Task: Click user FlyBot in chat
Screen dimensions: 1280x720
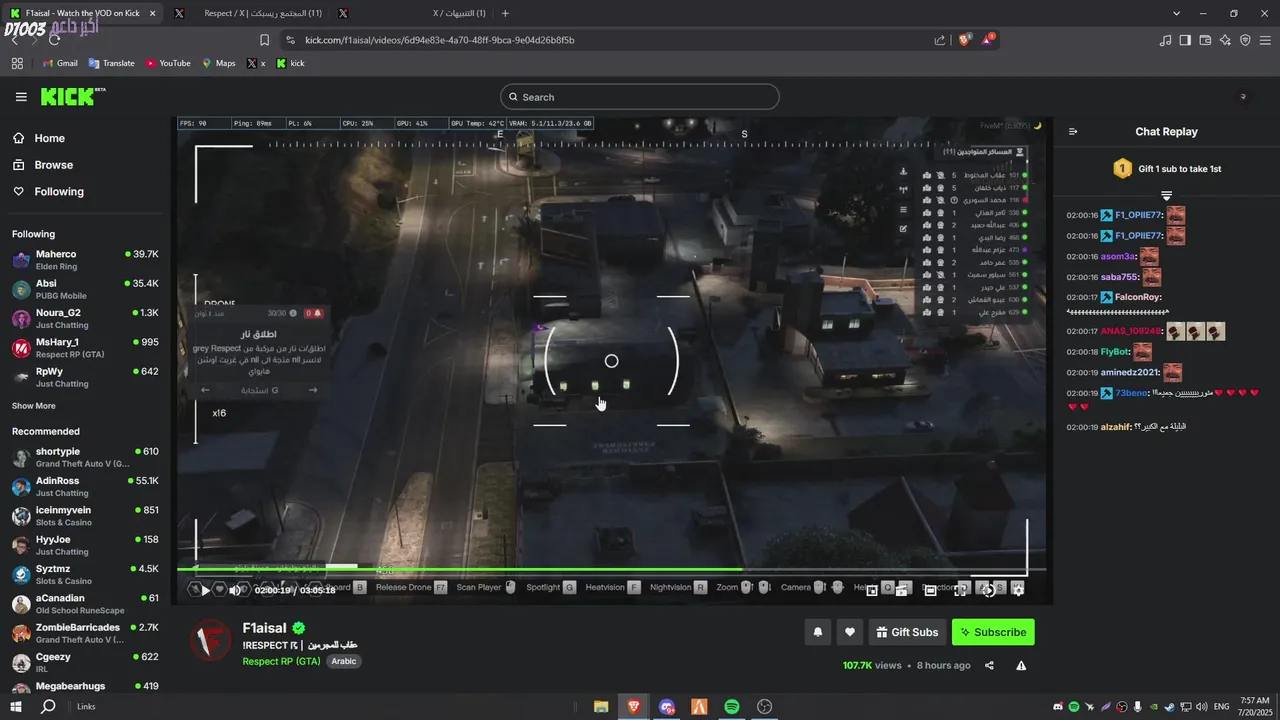Action: point(1115,352)
